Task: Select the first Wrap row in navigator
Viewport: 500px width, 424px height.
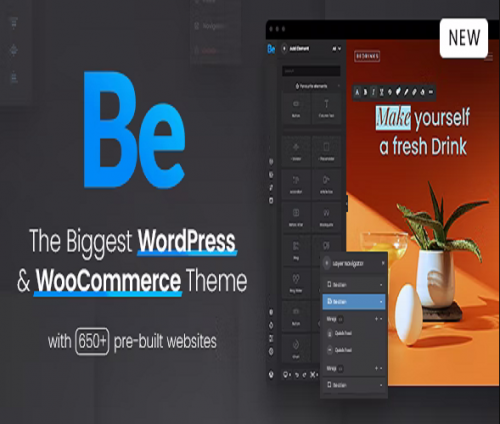Action: tap(354, 319)
